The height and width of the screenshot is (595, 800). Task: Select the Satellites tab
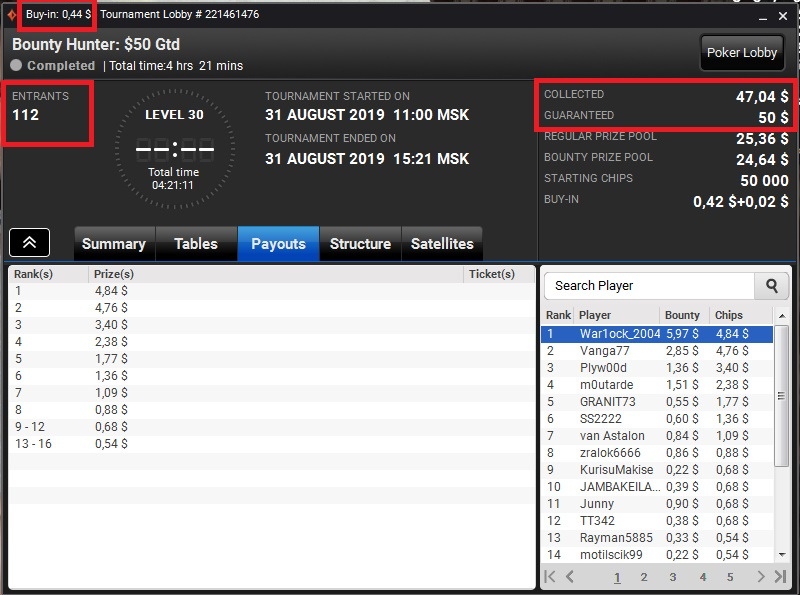tap(442, 244)
